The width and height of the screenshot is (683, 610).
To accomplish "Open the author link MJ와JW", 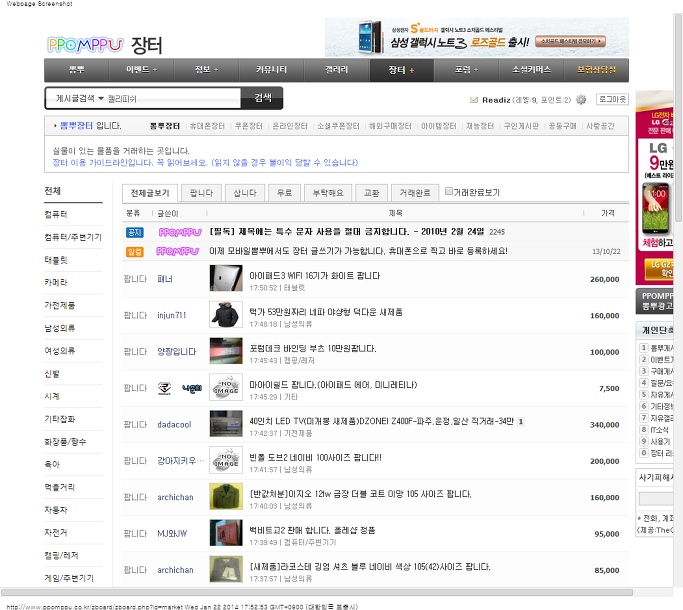I will pos(172,533).
